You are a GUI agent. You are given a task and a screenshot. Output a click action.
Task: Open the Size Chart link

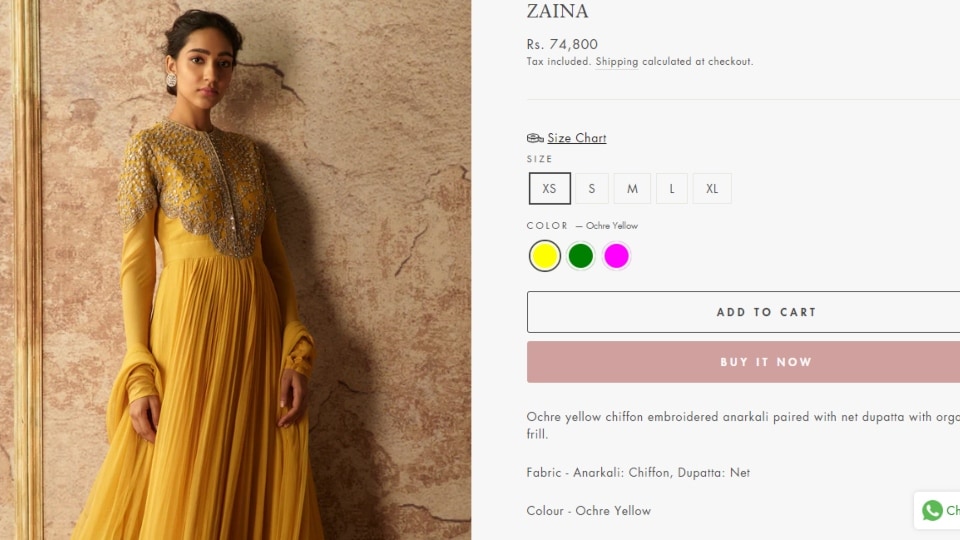(x=576, y=138)
